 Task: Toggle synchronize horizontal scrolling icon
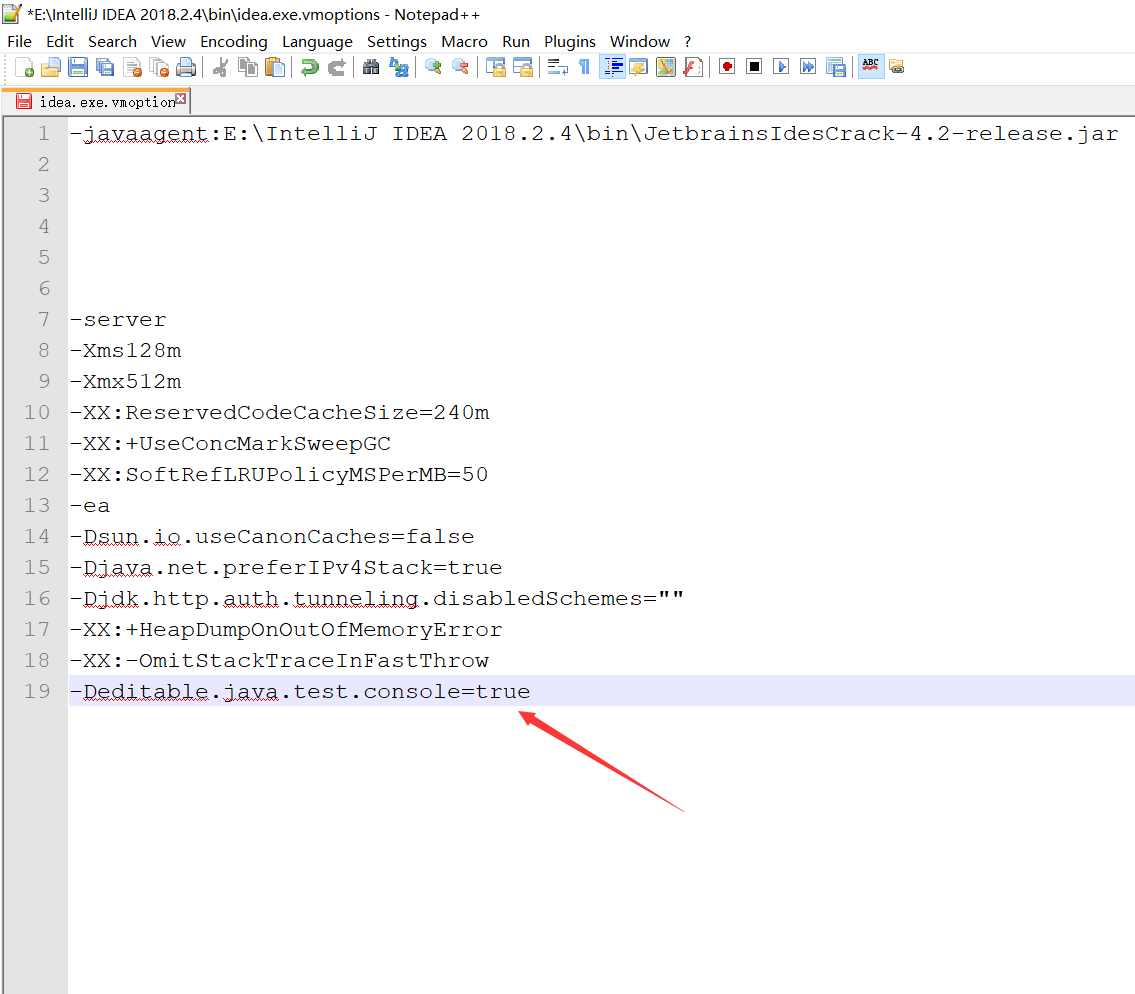[523, 67]
